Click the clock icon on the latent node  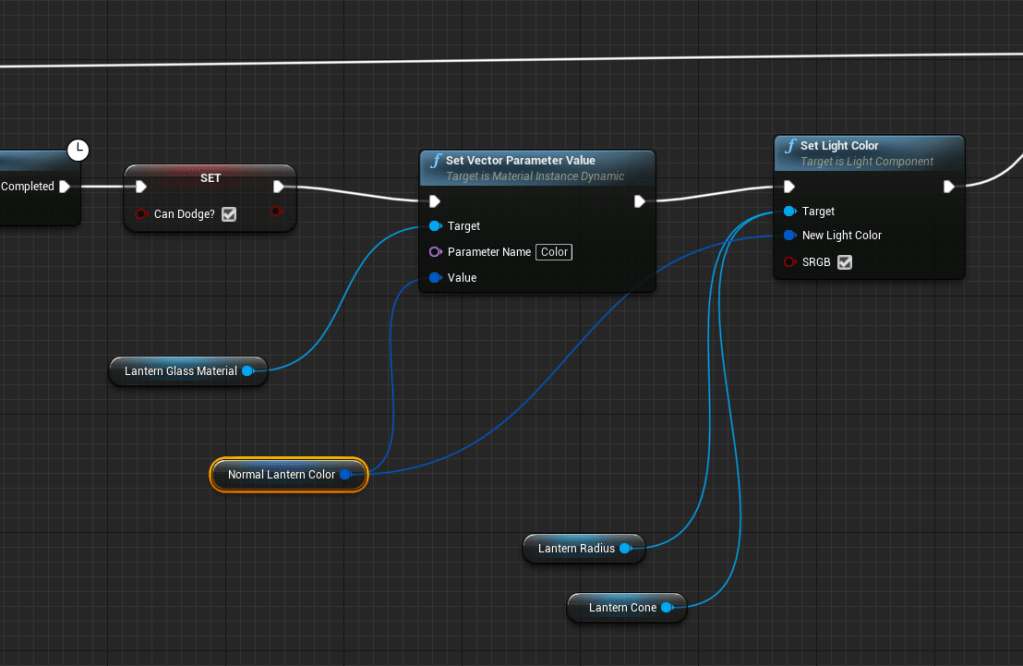click(77, 151)
